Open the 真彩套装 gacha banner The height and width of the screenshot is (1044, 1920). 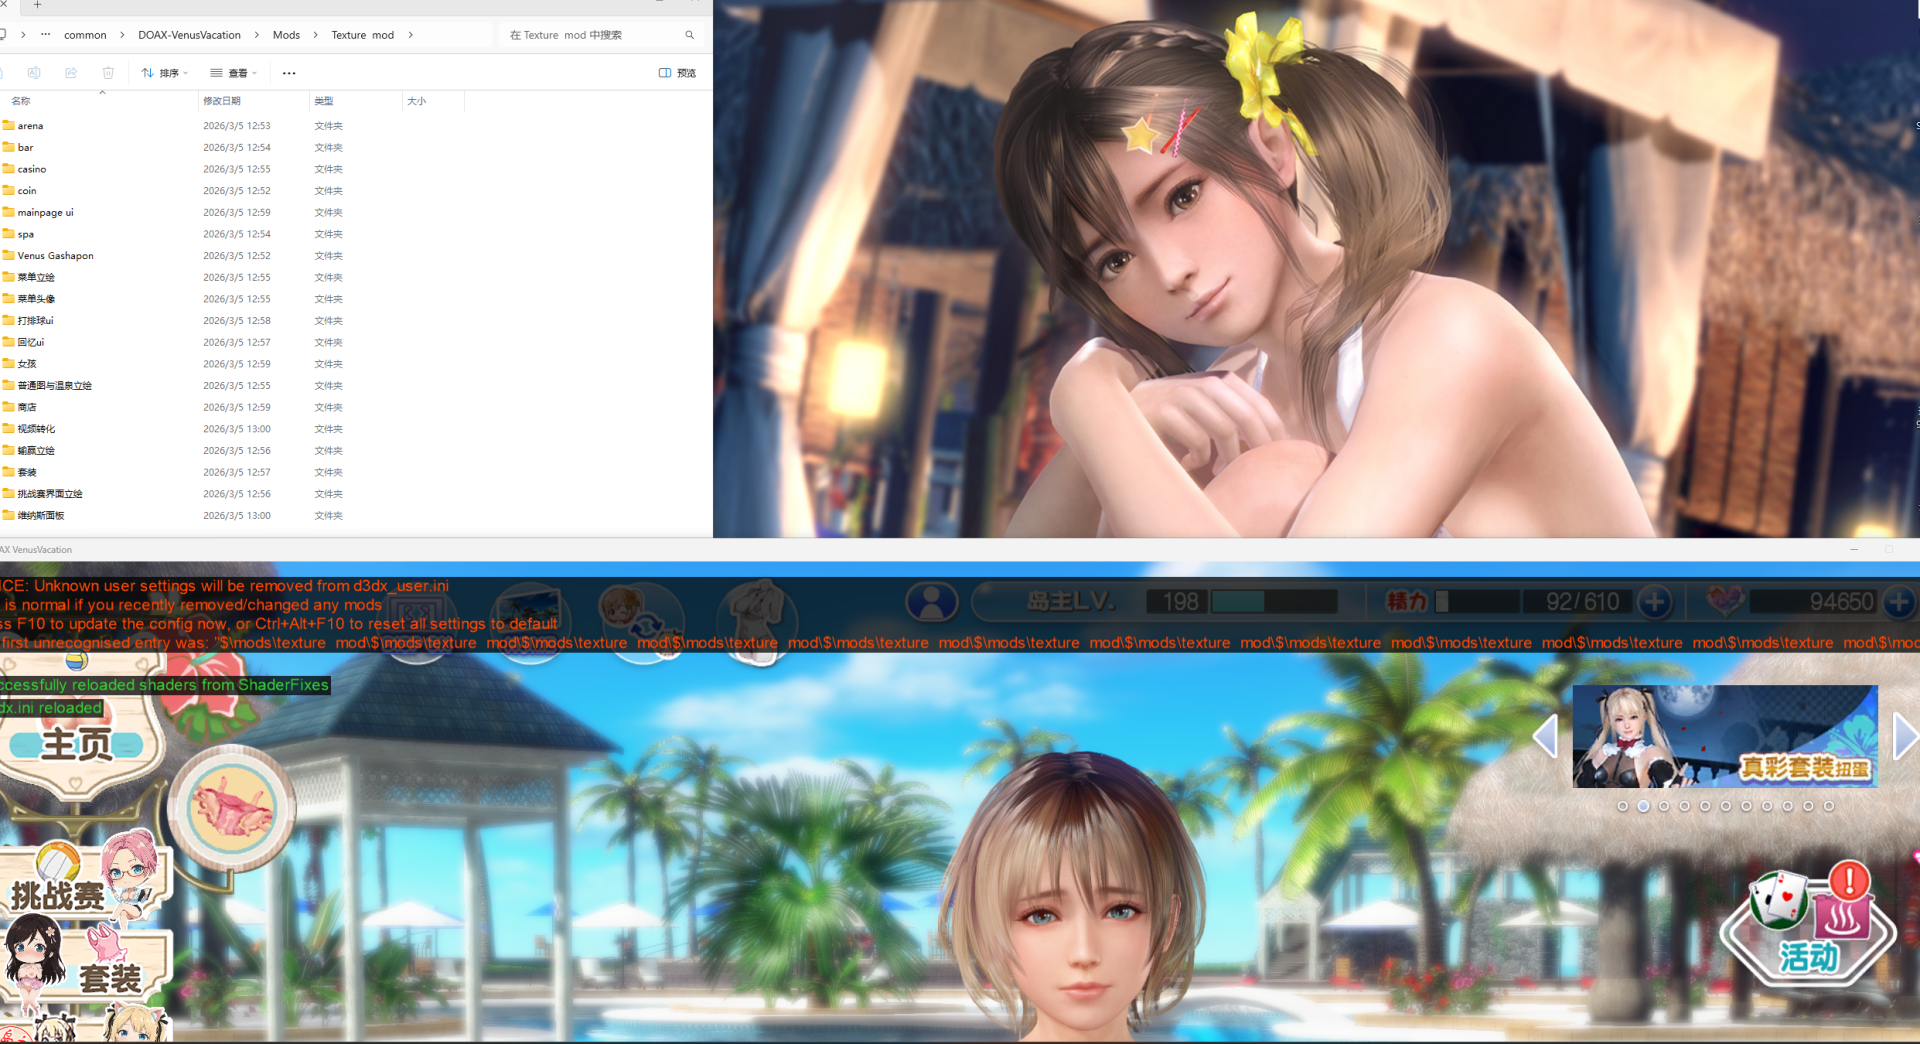pyautogui.click(x=1725, y=736)
